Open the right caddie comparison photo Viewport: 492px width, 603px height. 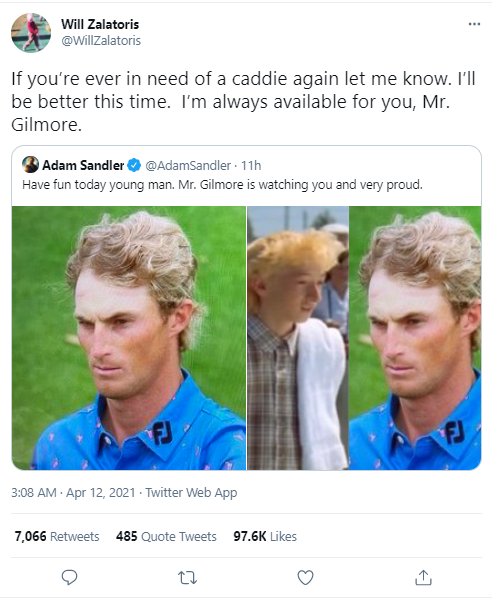[x=364, y=338]
